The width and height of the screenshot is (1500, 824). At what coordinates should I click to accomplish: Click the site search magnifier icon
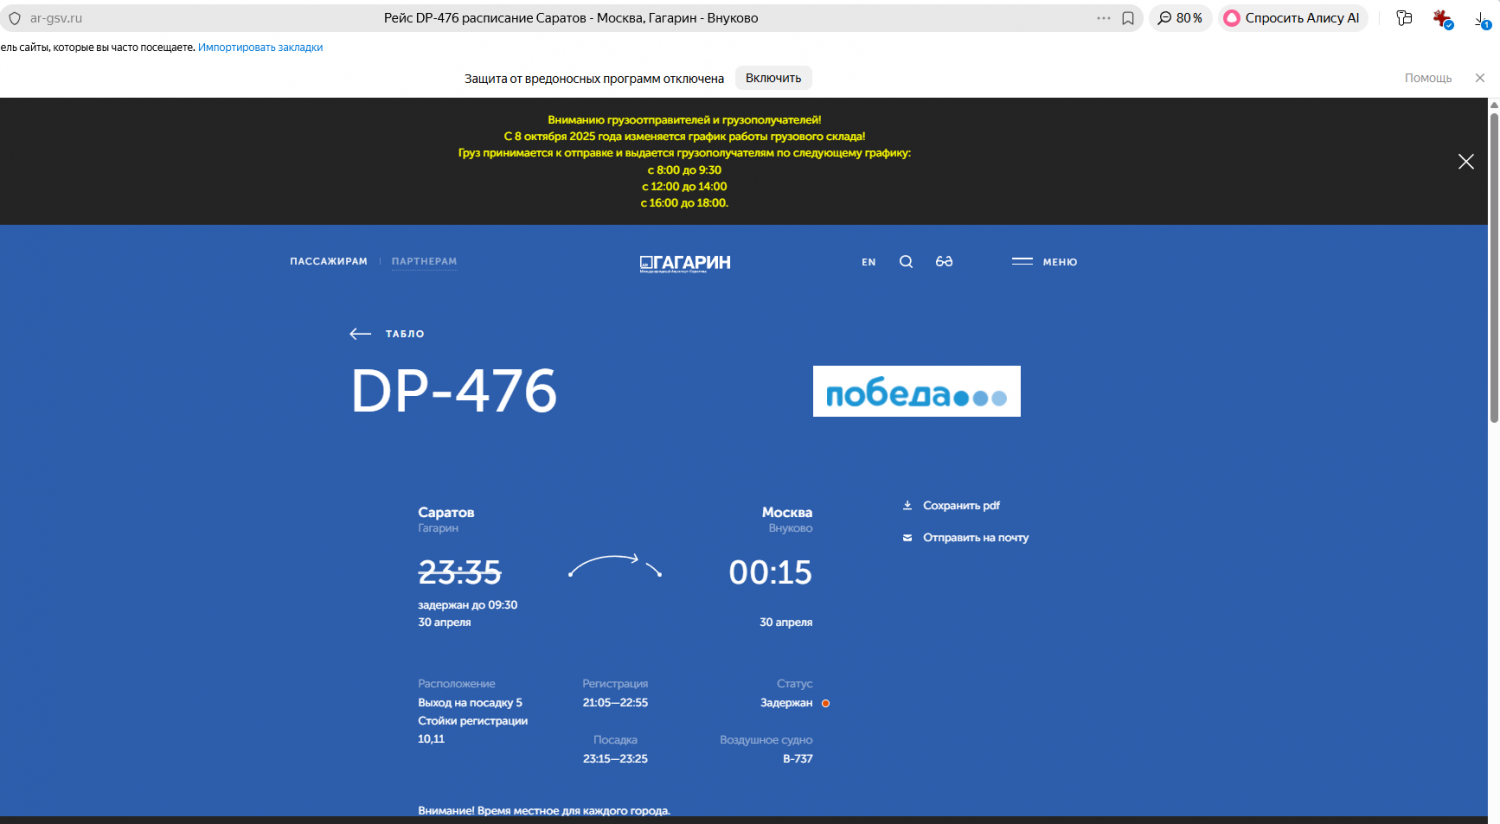[x=906, y=262]
